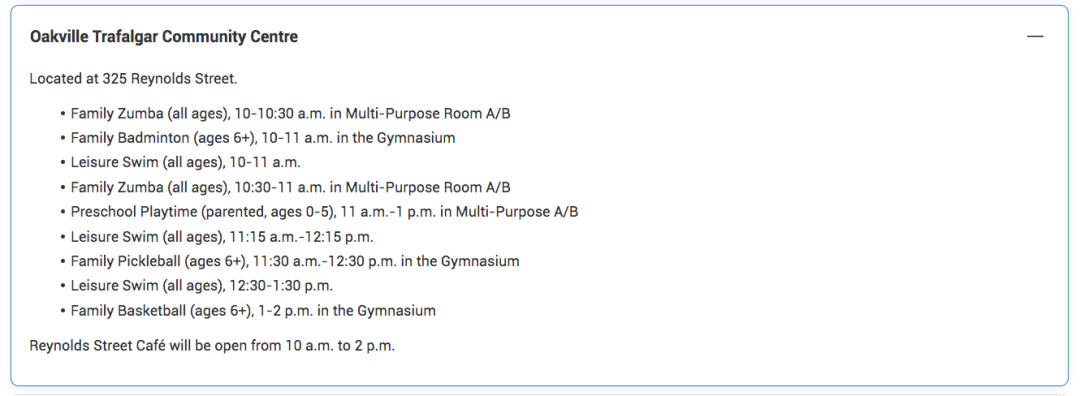
Task: Click the bullet before Preschool Playtime
Action: pyautogui.click(x=63, y=212)
